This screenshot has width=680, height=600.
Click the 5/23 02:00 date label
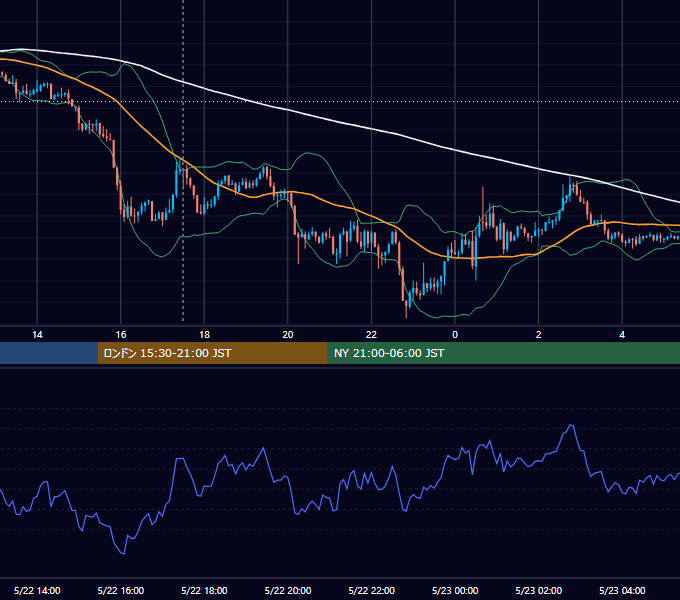pyautogui.click(x=539, y=590)
